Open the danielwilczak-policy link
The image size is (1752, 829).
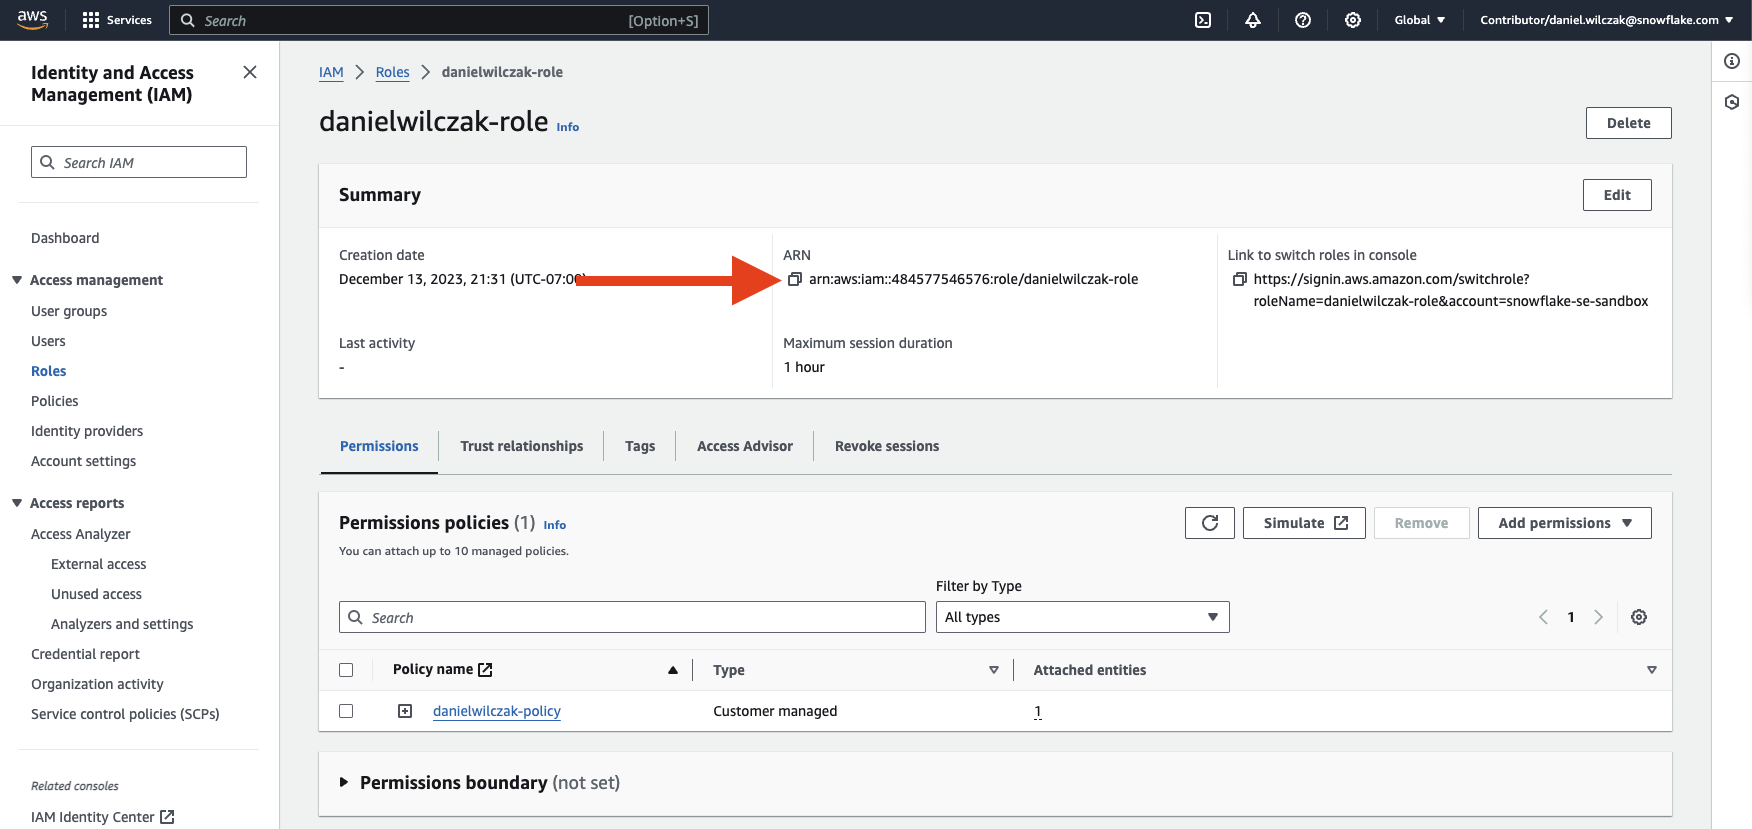[496, 711]
